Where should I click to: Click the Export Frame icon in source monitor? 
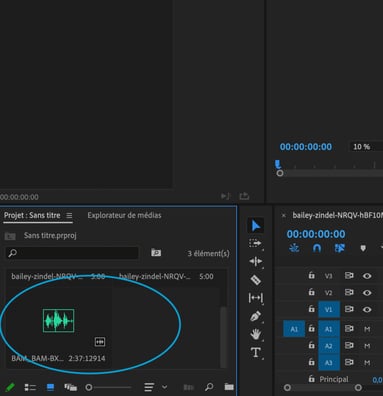click(x=244, y=196)
